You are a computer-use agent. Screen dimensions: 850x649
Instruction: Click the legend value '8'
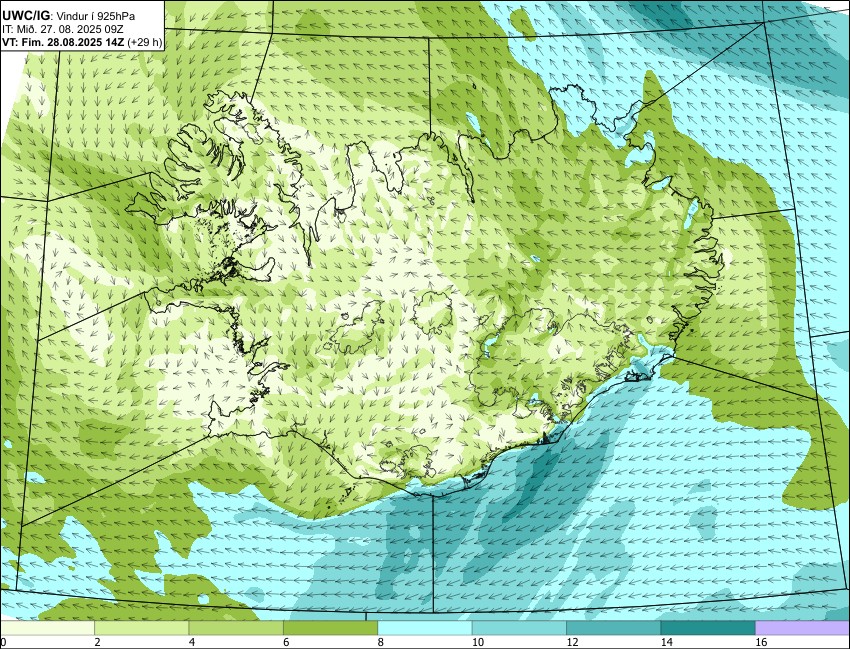coord(381,642)
